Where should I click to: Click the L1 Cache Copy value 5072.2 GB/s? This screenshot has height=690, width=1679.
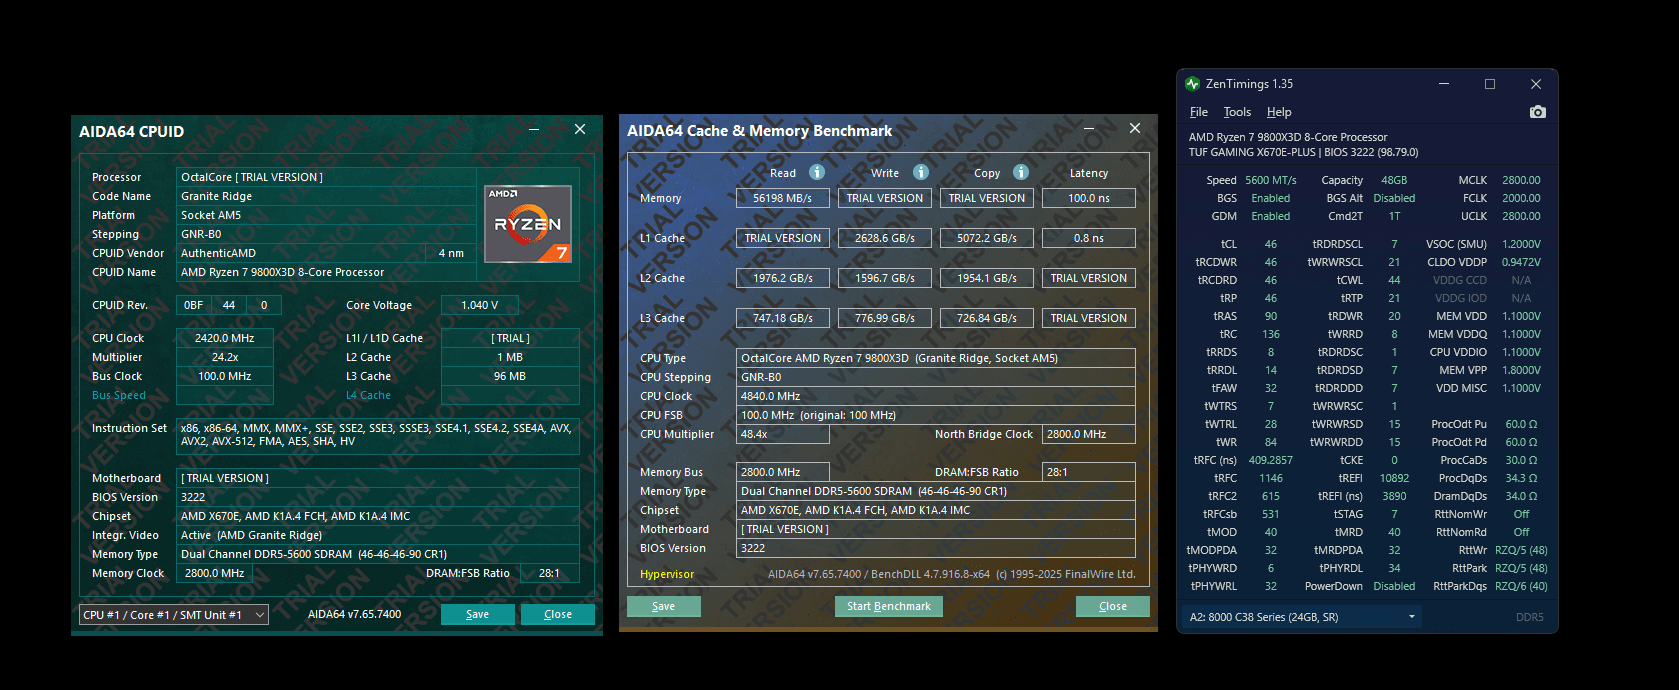[x=987, y=238]
